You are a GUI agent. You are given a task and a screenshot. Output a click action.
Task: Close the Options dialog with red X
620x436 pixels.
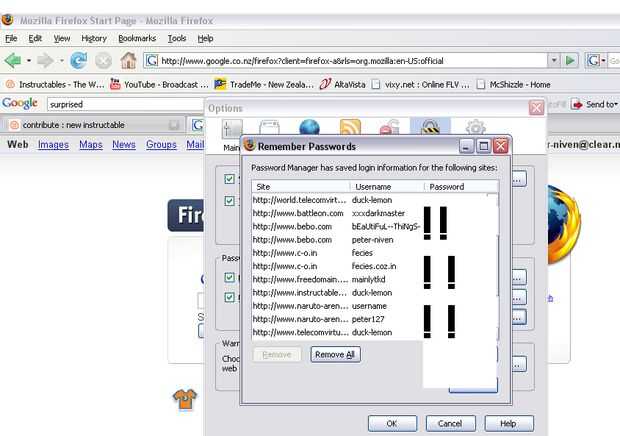pos(536,108)
